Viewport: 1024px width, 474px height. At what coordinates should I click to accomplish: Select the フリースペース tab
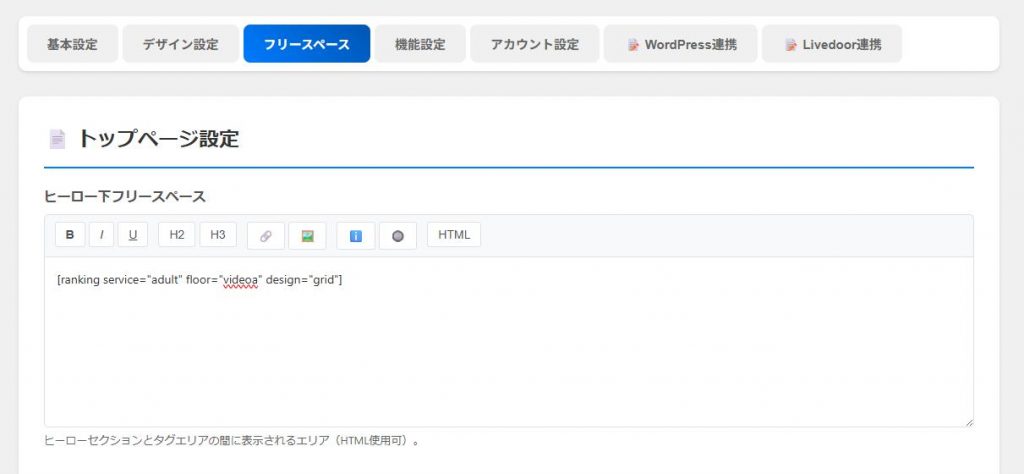click(306, 44)
